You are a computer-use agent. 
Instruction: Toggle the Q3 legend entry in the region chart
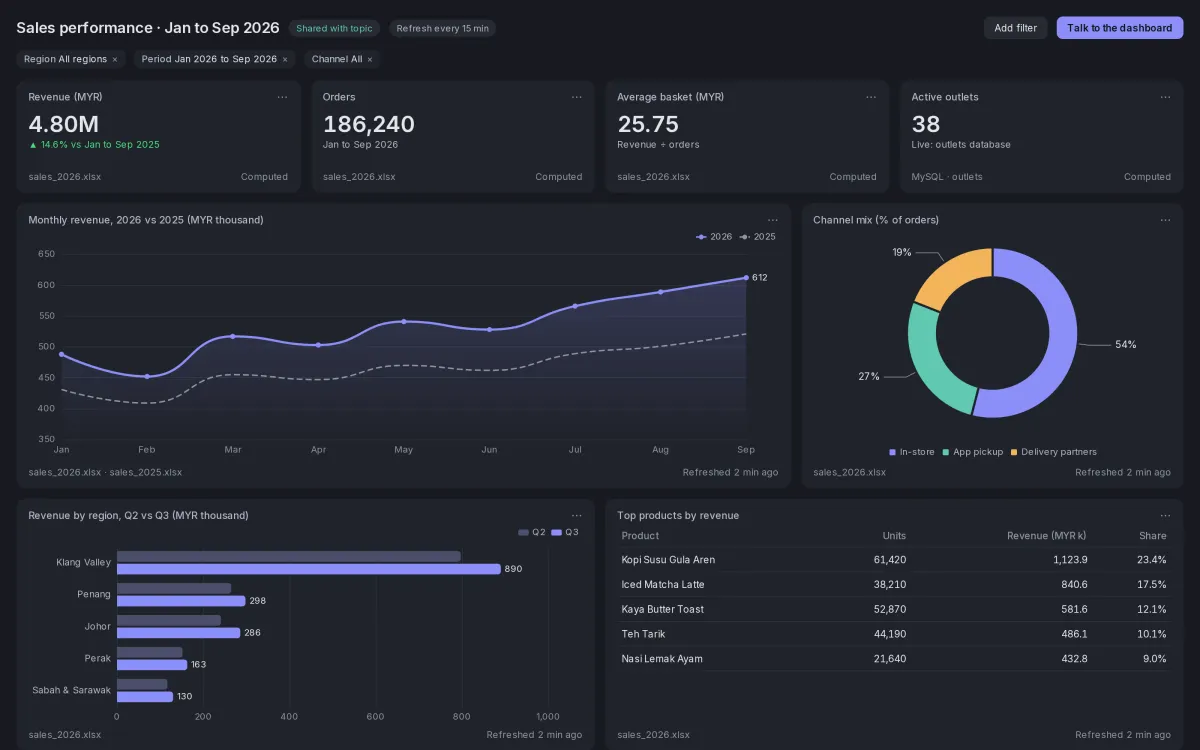click(x=565, y=532)
